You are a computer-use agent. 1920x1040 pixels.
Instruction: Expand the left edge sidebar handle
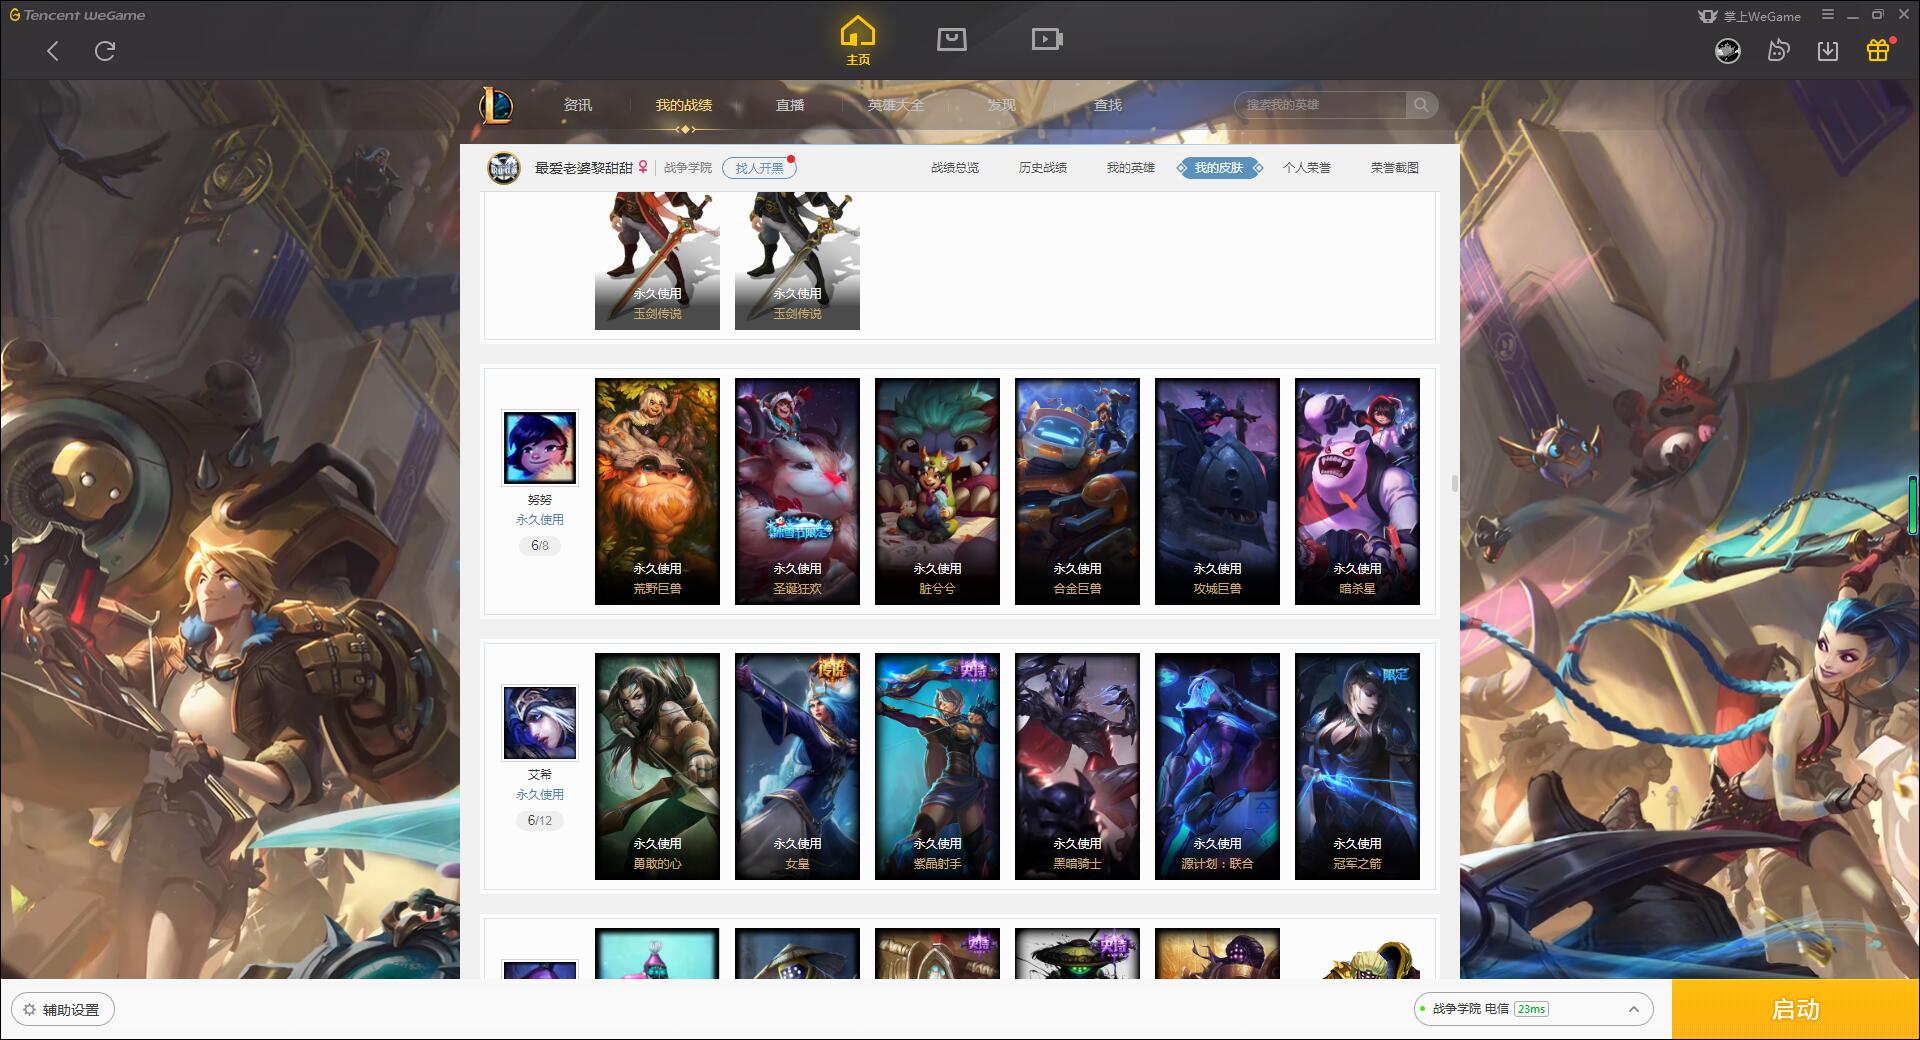(5, 560)
